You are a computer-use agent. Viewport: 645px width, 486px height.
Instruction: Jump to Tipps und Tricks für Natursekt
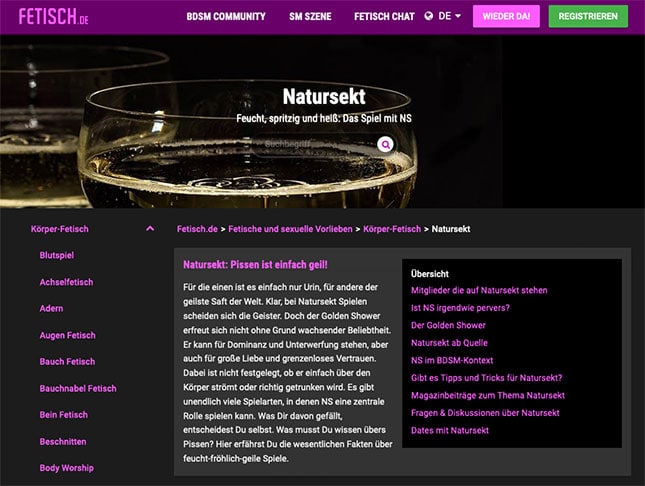[486, 378]
